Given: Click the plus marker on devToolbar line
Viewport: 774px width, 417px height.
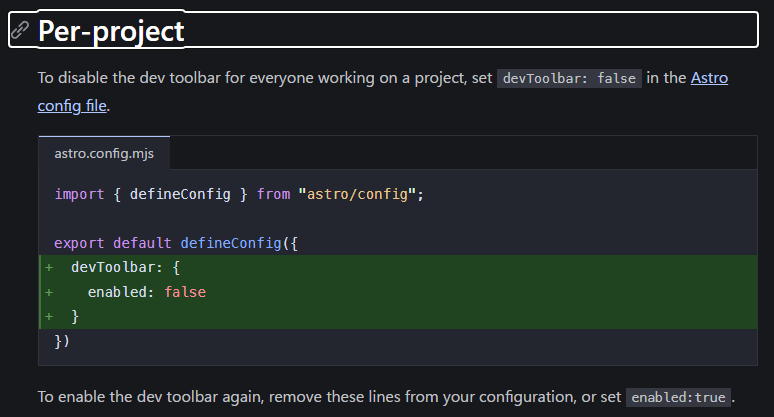Looking at the screenshot, I should click(x=49, y=267).
